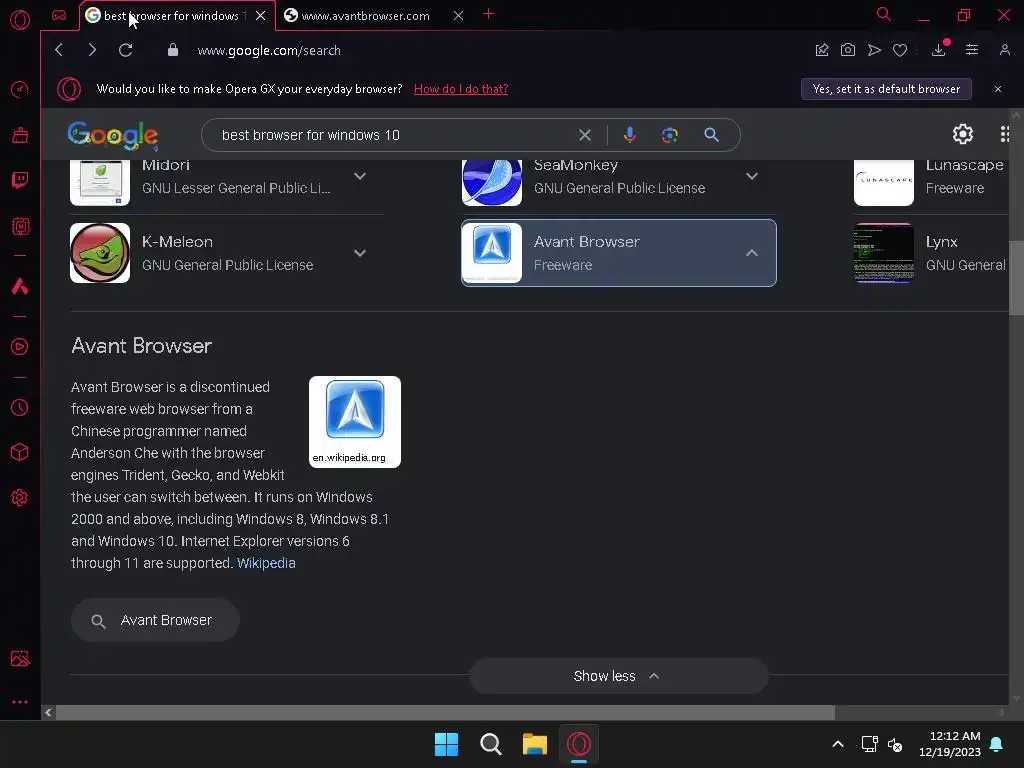Open the downloads icon in toolbar
The image size is (1024, 768).
click(938, 50)
